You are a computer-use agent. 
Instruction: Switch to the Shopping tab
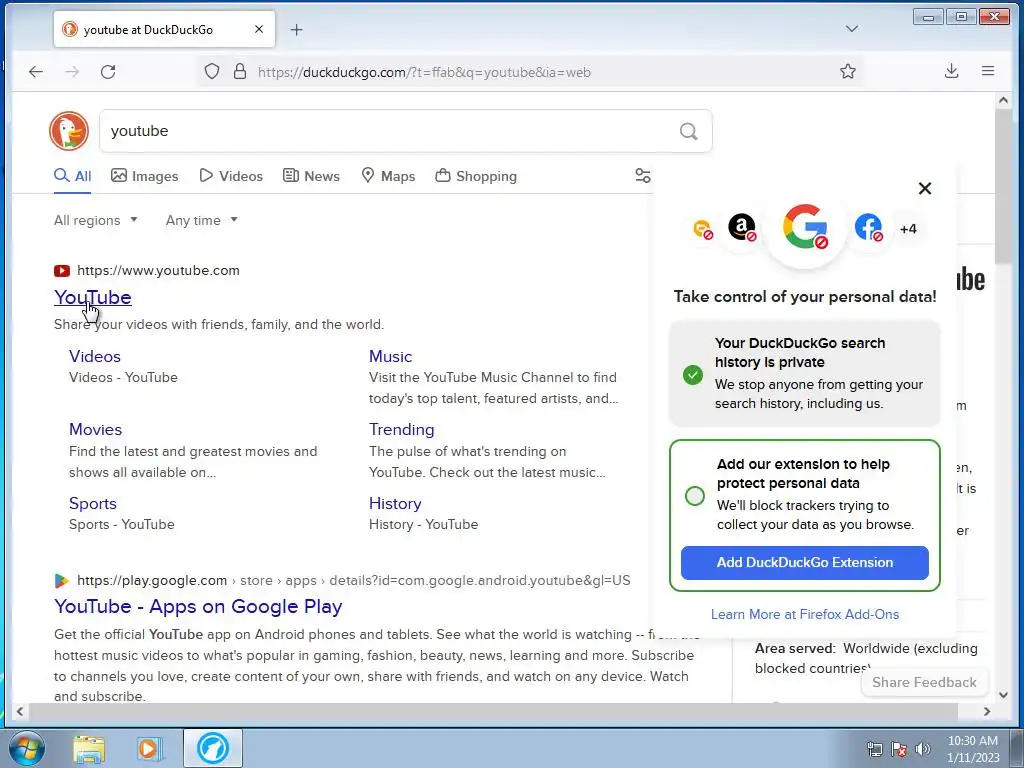click(476, 176)
